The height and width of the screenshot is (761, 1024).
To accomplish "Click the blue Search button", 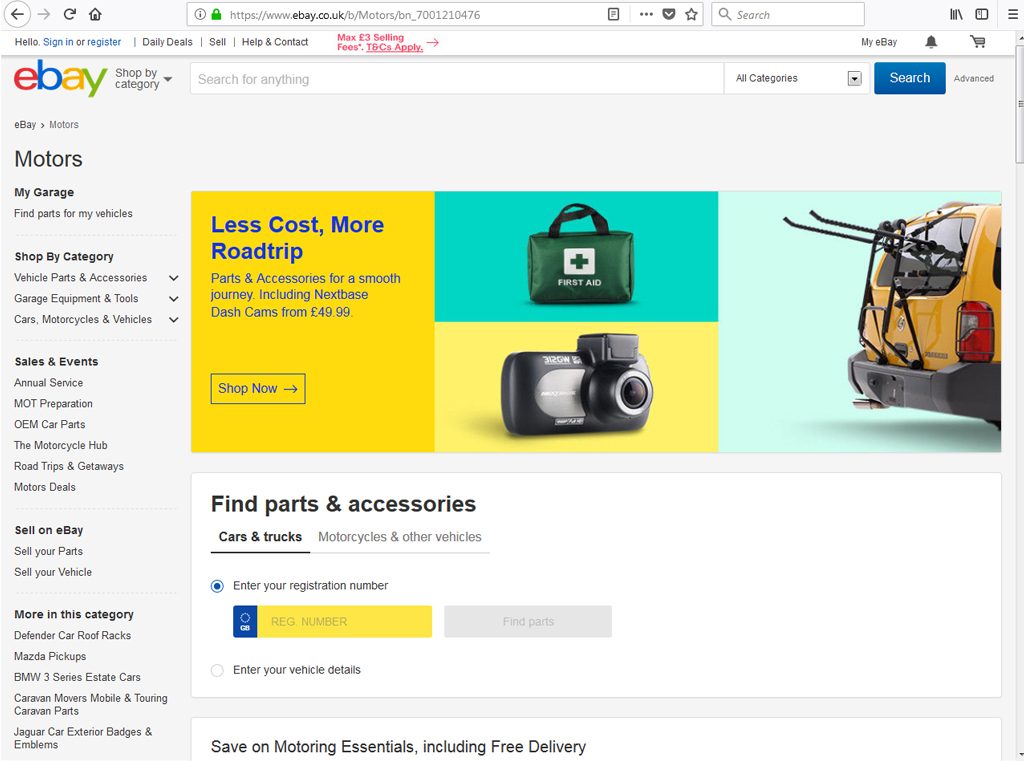I will [x=910, y=78].
